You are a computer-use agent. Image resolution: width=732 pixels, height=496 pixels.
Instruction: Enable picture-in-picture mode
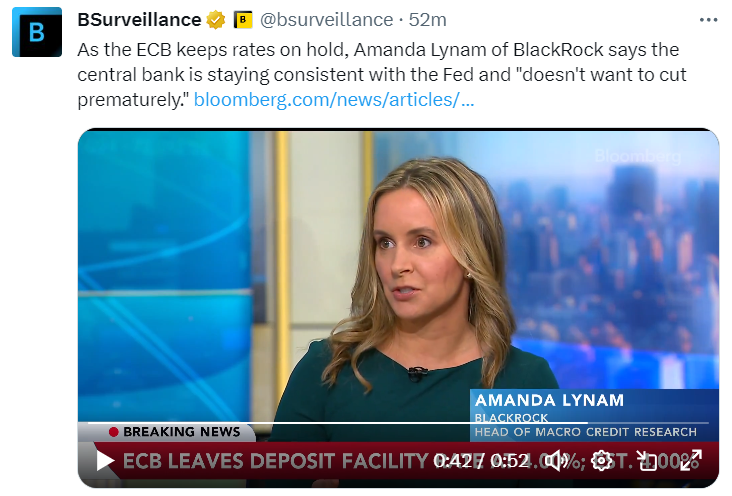point(647,461)
